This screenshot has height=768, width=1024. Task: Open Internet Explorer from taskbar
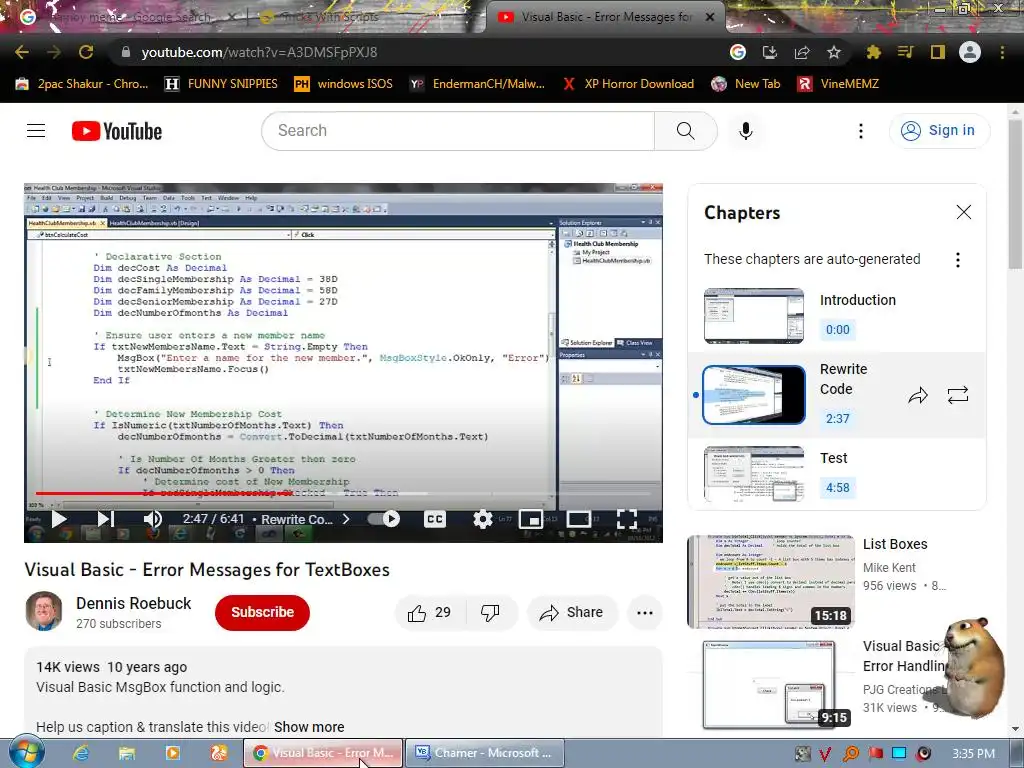81,753
